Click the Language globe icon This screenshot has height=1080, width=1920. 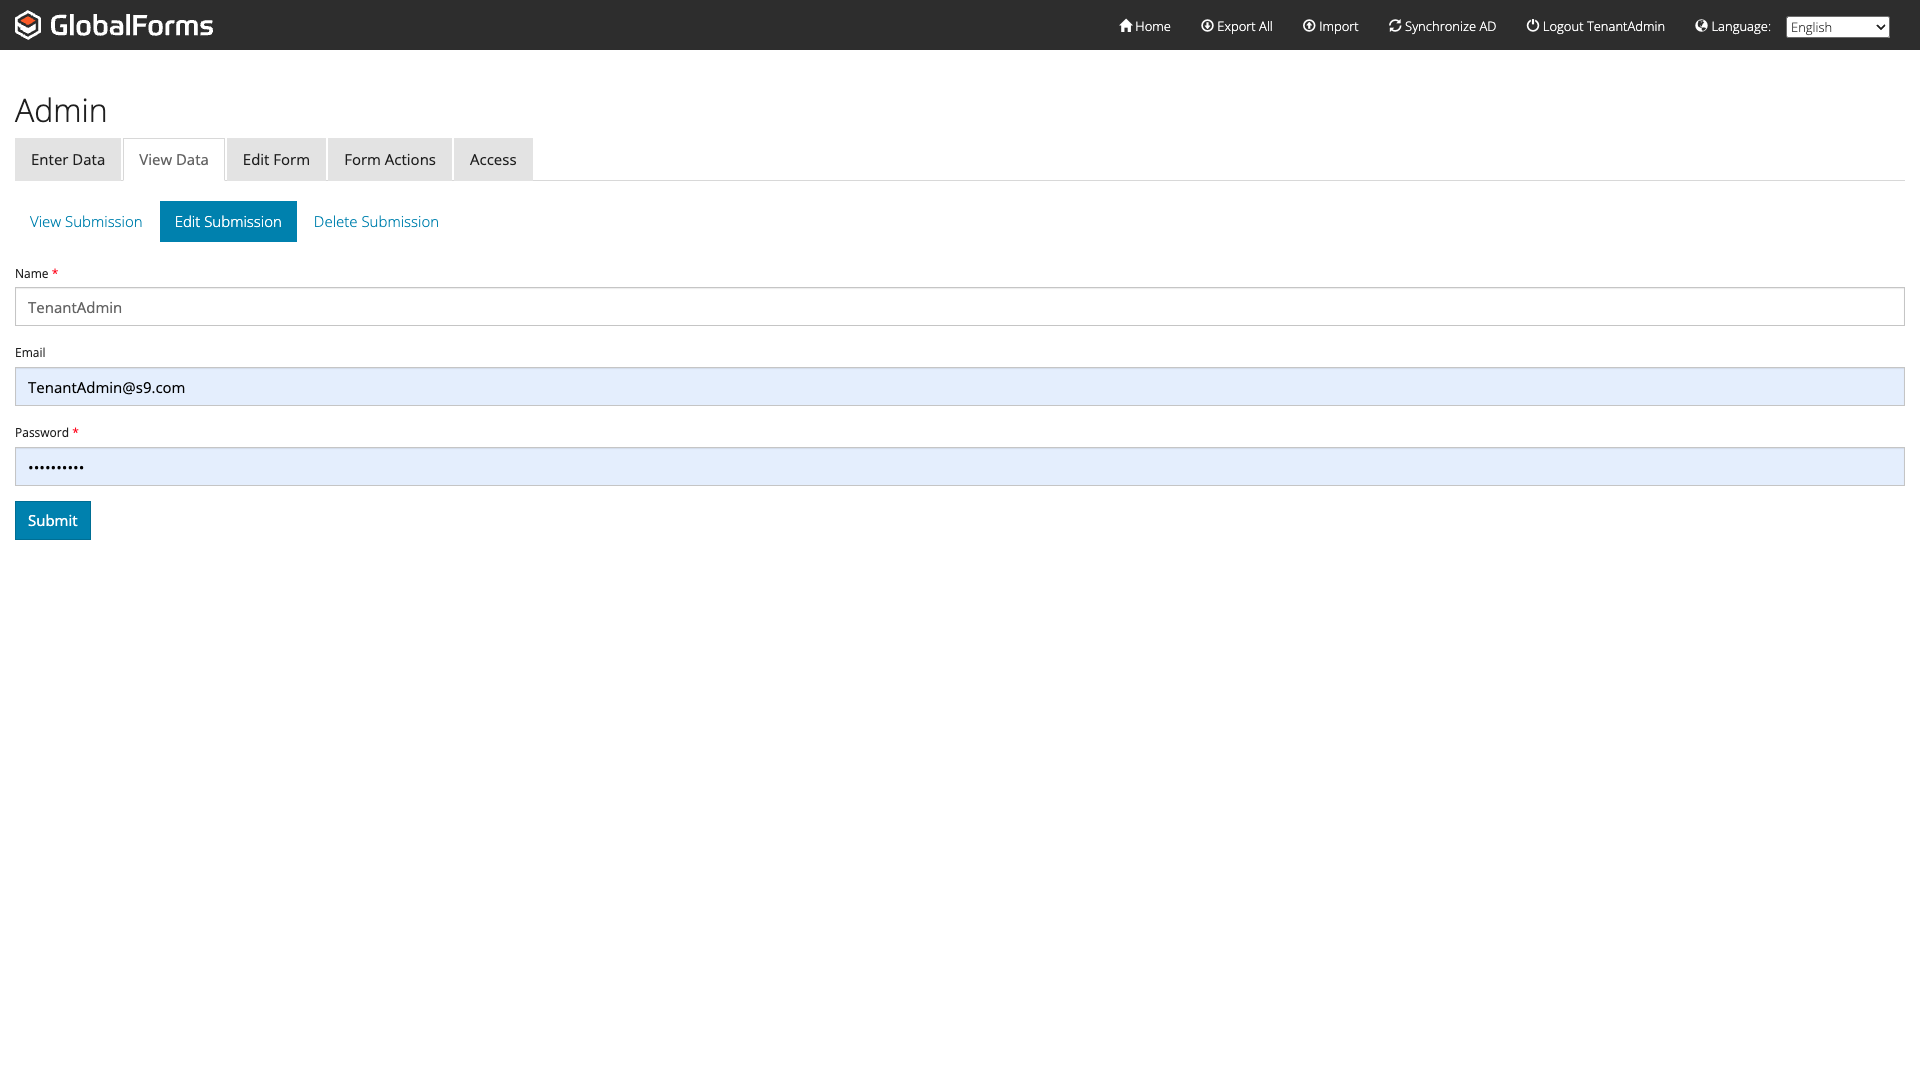pos(1701,26)
